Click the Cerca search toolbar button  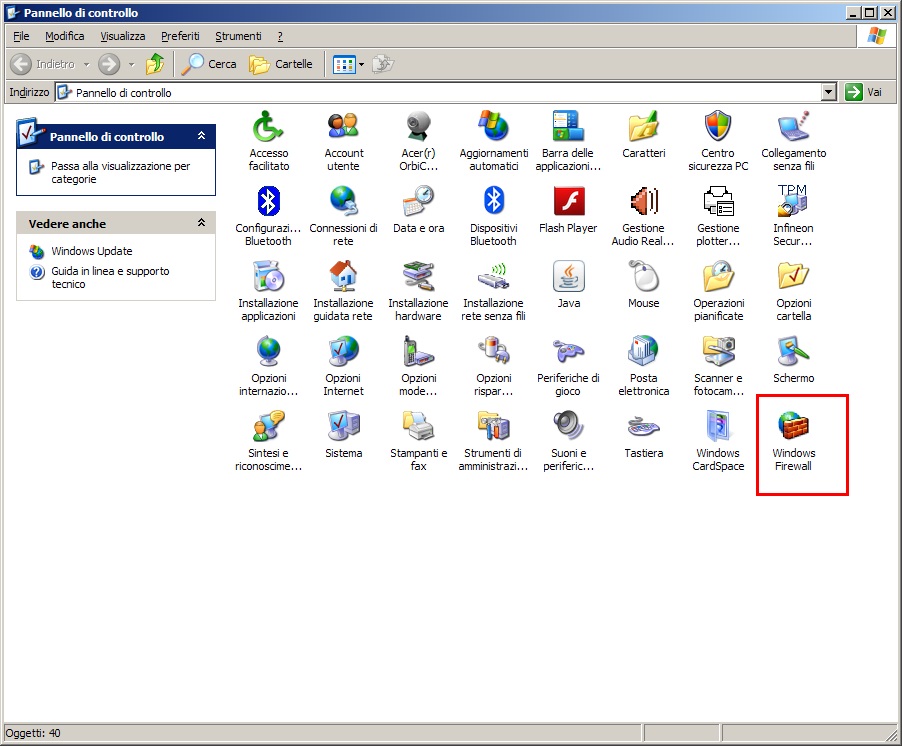point(209,64)
